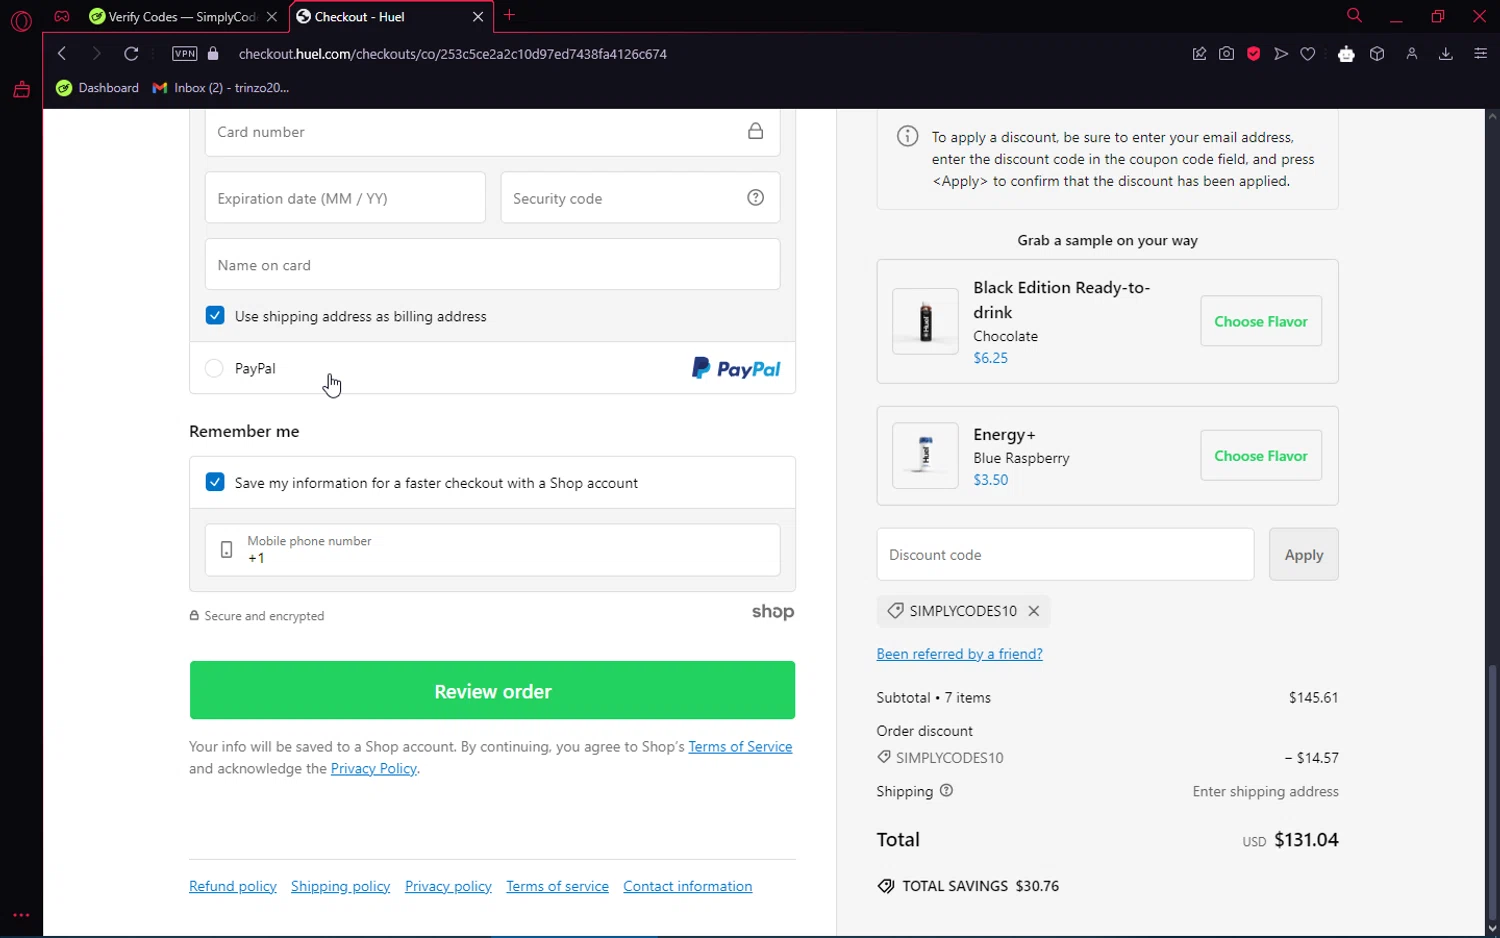Click the Discount code input field
Screen dimensions: 1500x938
(x=1065, y=555)
